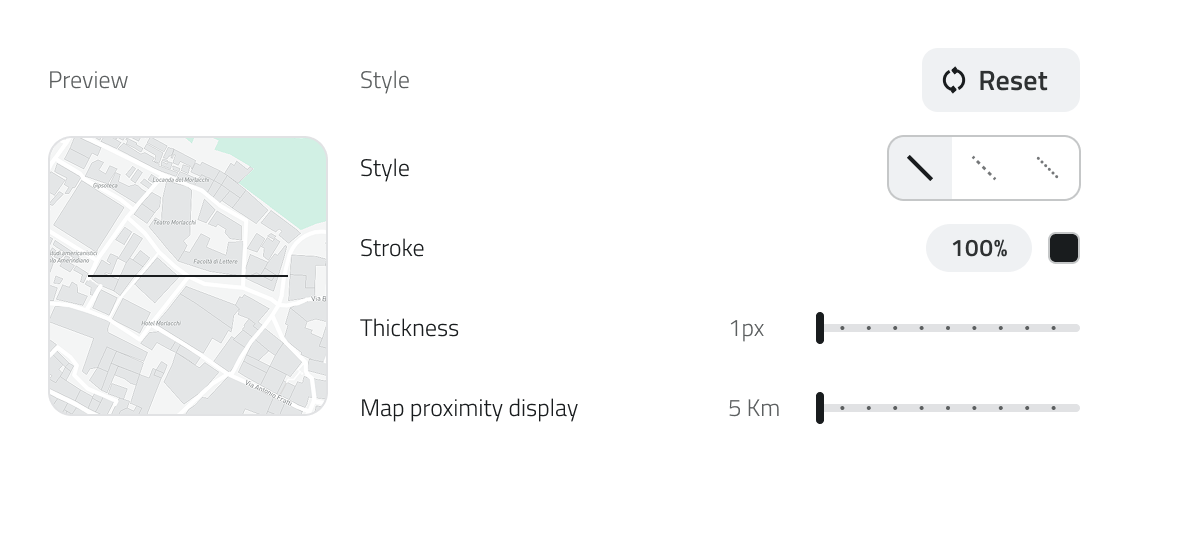Pick the dotted line style icon
Screen dimensions: 1178x542
(x=1047, y=168)
